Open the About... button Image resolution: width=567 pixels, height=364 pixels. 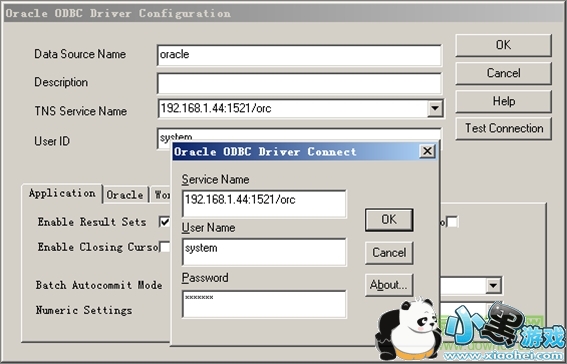click(389, 285)
